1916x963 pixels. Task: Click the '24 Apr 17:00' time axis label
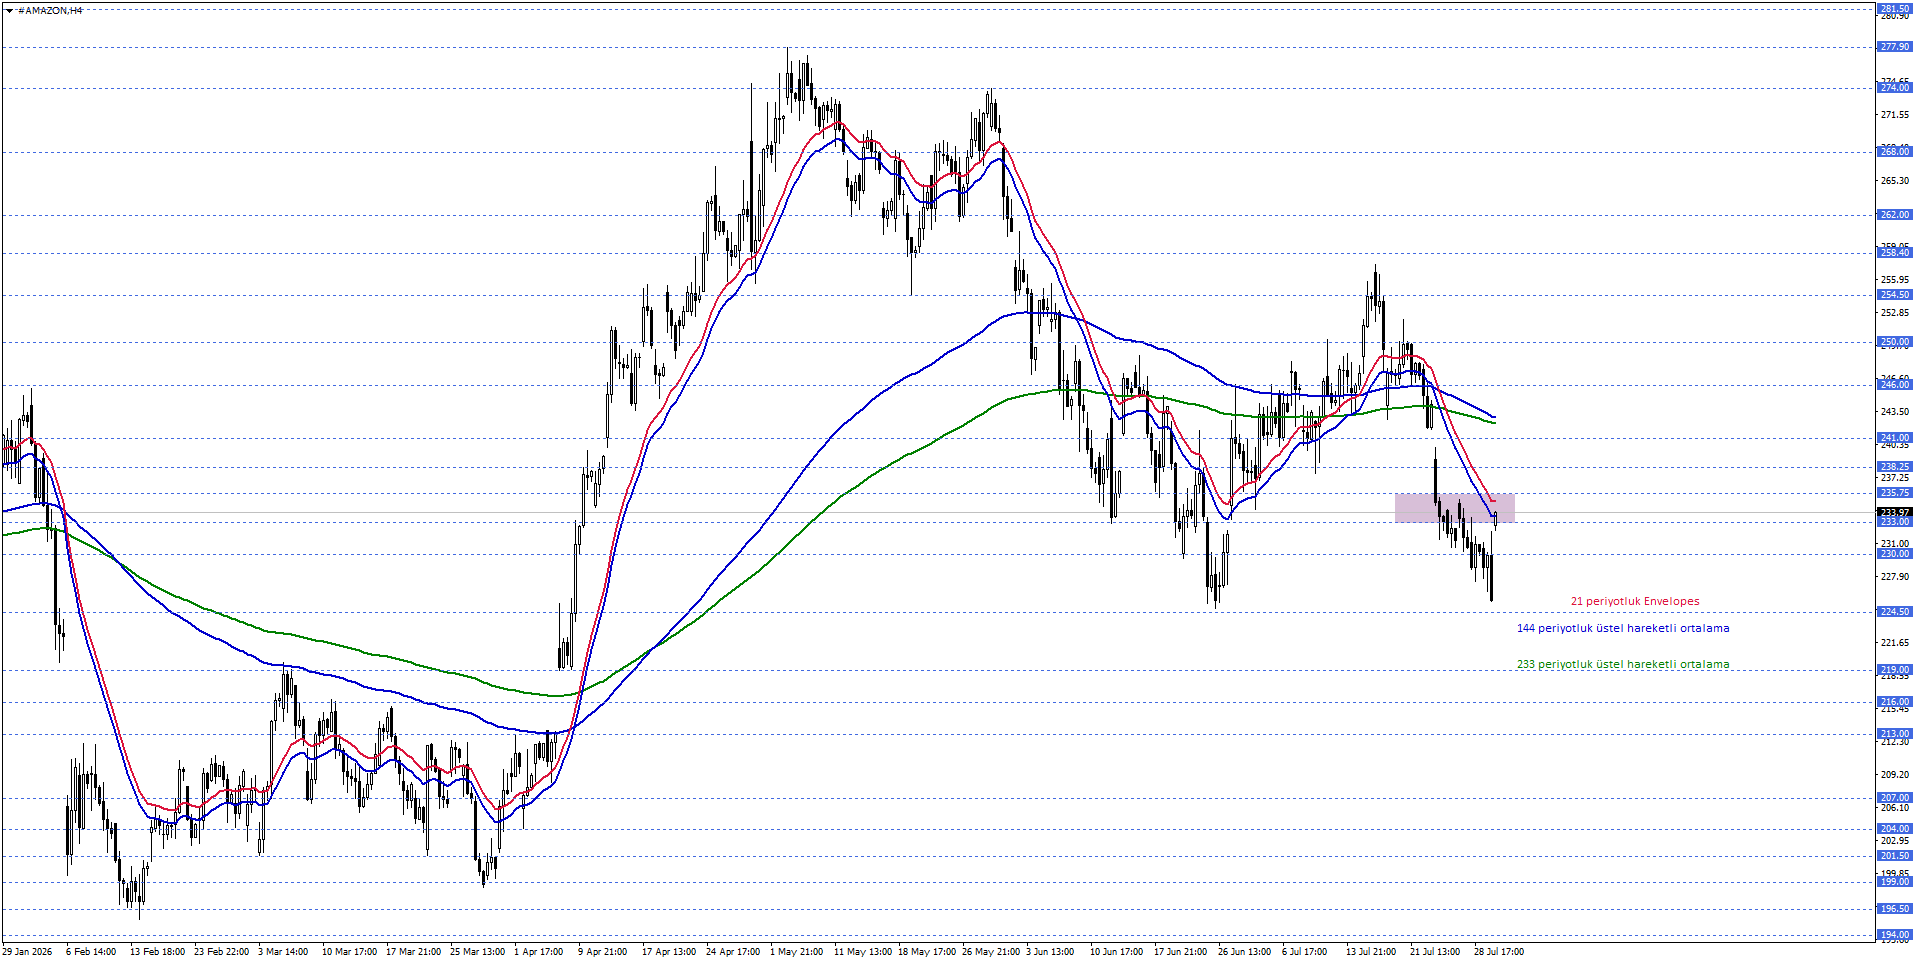(x=733, y=952)
